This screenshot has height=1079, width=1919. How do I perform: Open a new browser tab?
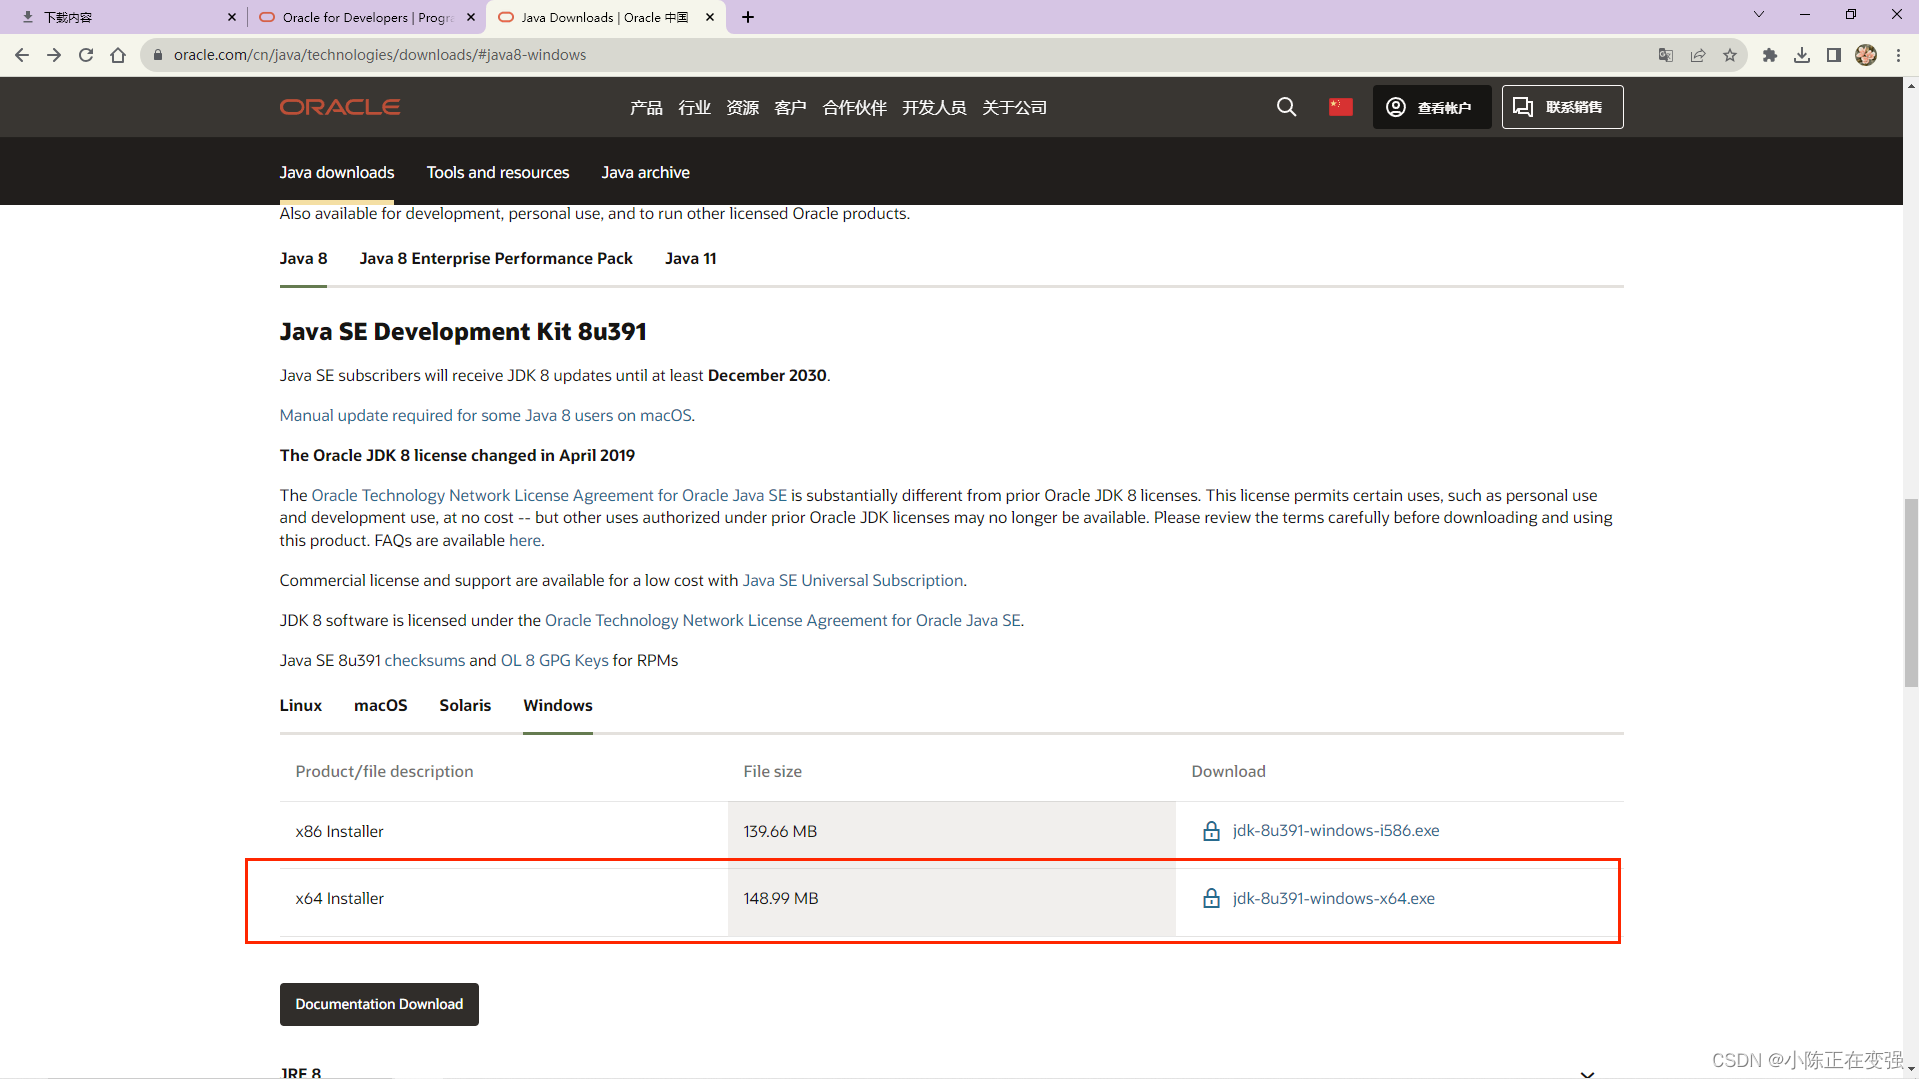pos(748,17)
